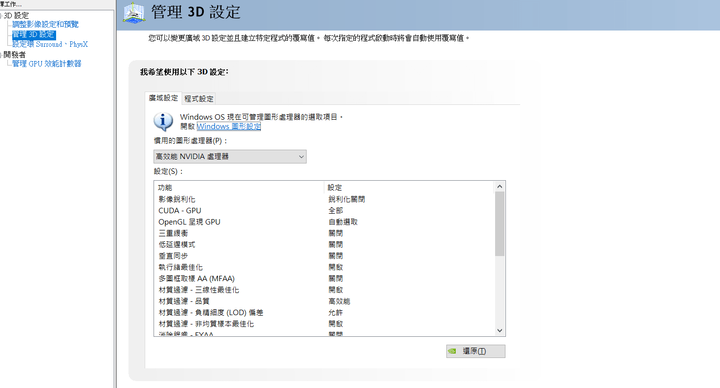The width and height of the screenshot is (720, 388).
Task: Click the 功能 column header
Action: 239,187
